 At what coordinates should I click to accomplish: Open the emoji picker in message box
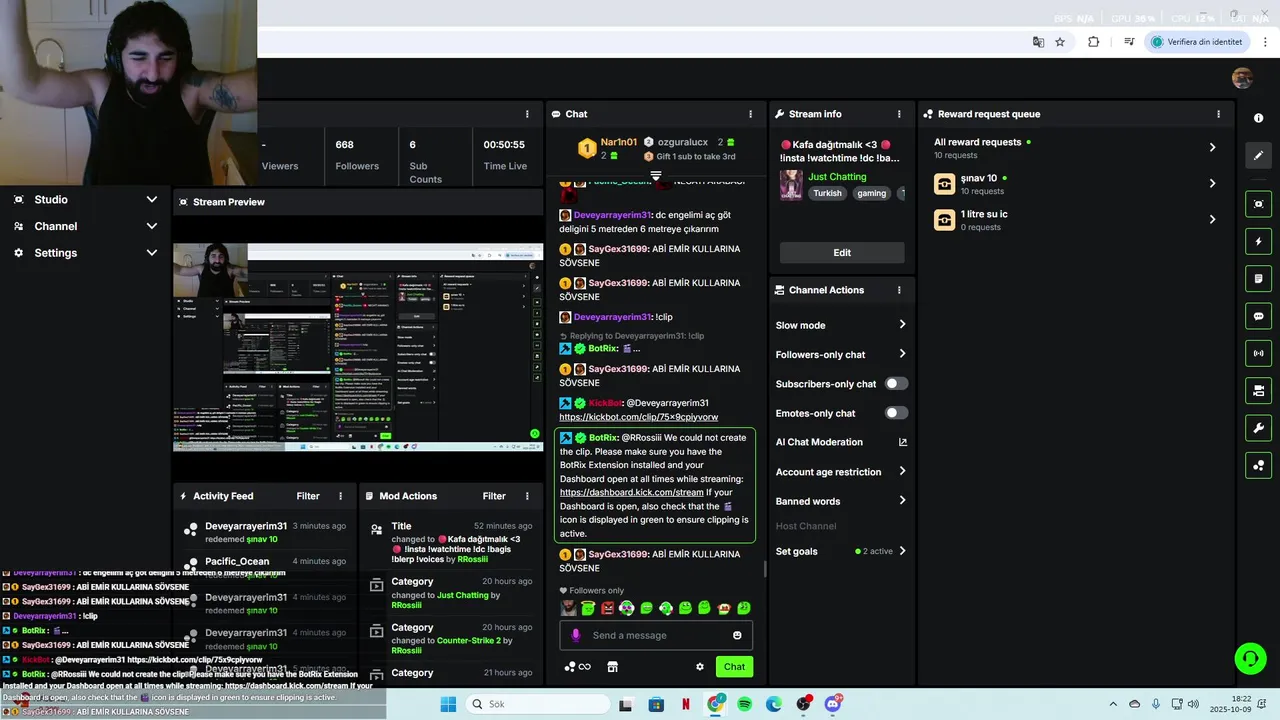(737, 635)
